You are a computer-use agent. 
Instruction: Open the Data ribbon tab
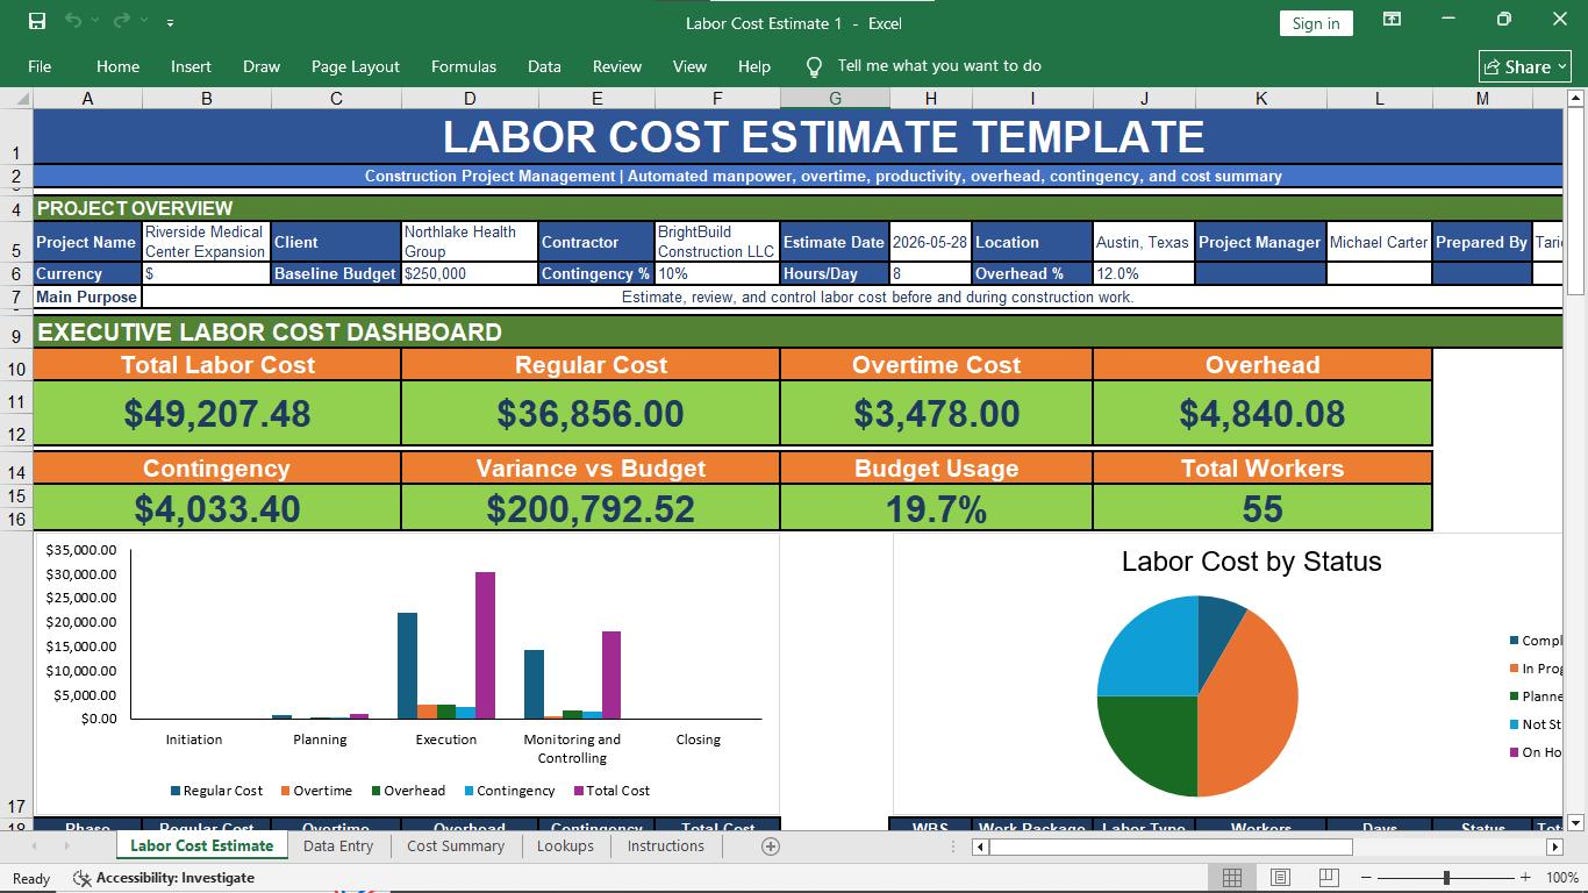544,66
